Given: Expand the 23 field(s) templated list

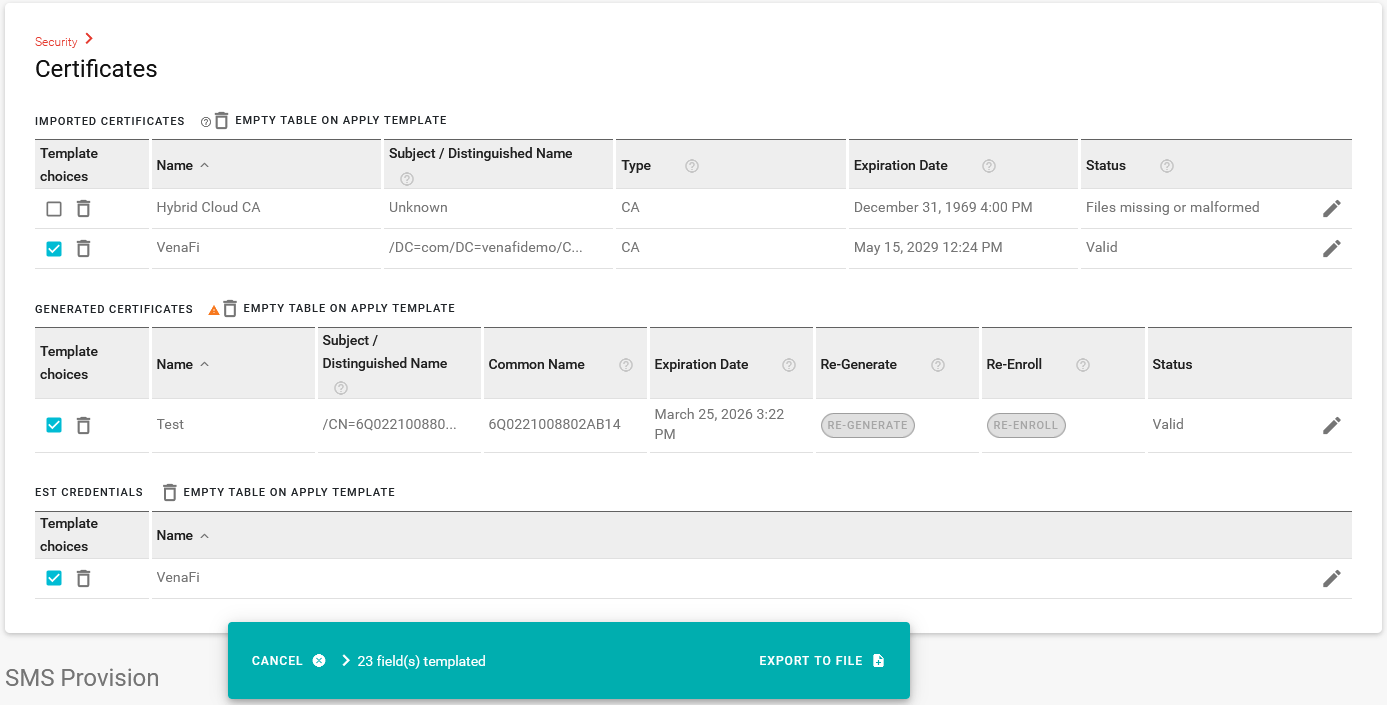Looking at the screenshot, I should click(x=346, y=661).
